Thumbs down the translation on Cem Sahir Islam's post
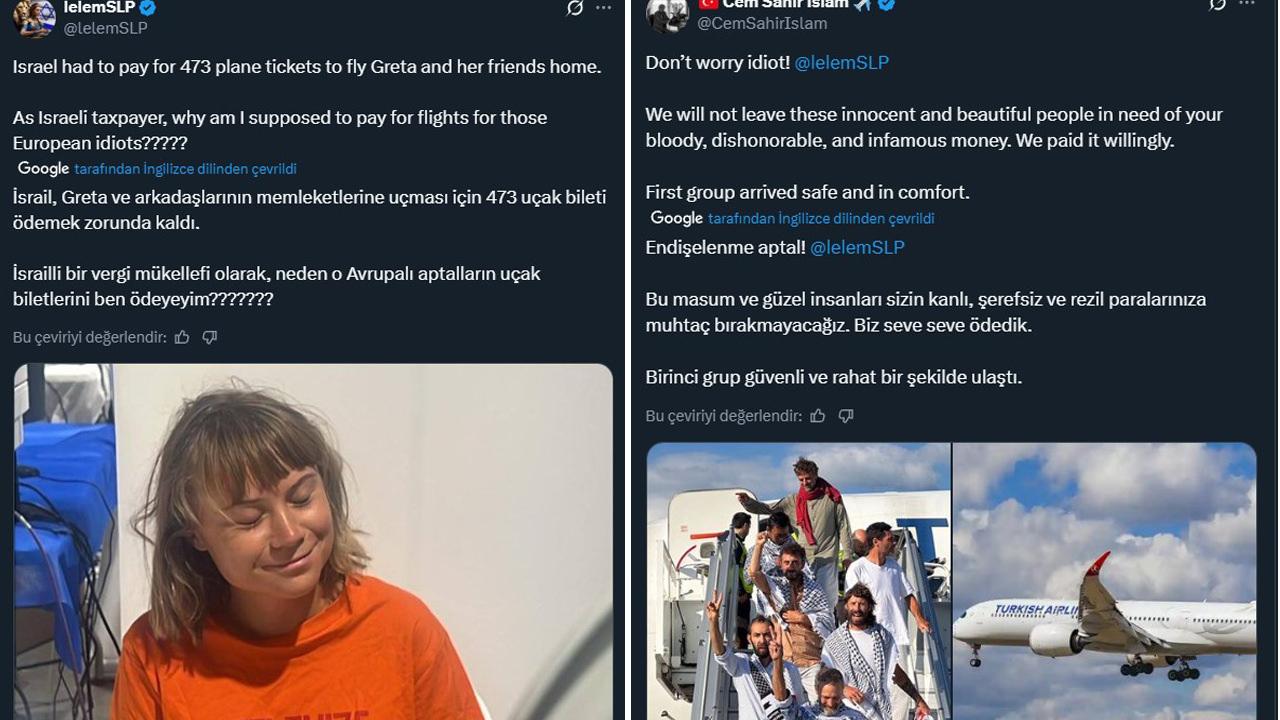This screenshot has width=1280, height=720. click(846, 416)
